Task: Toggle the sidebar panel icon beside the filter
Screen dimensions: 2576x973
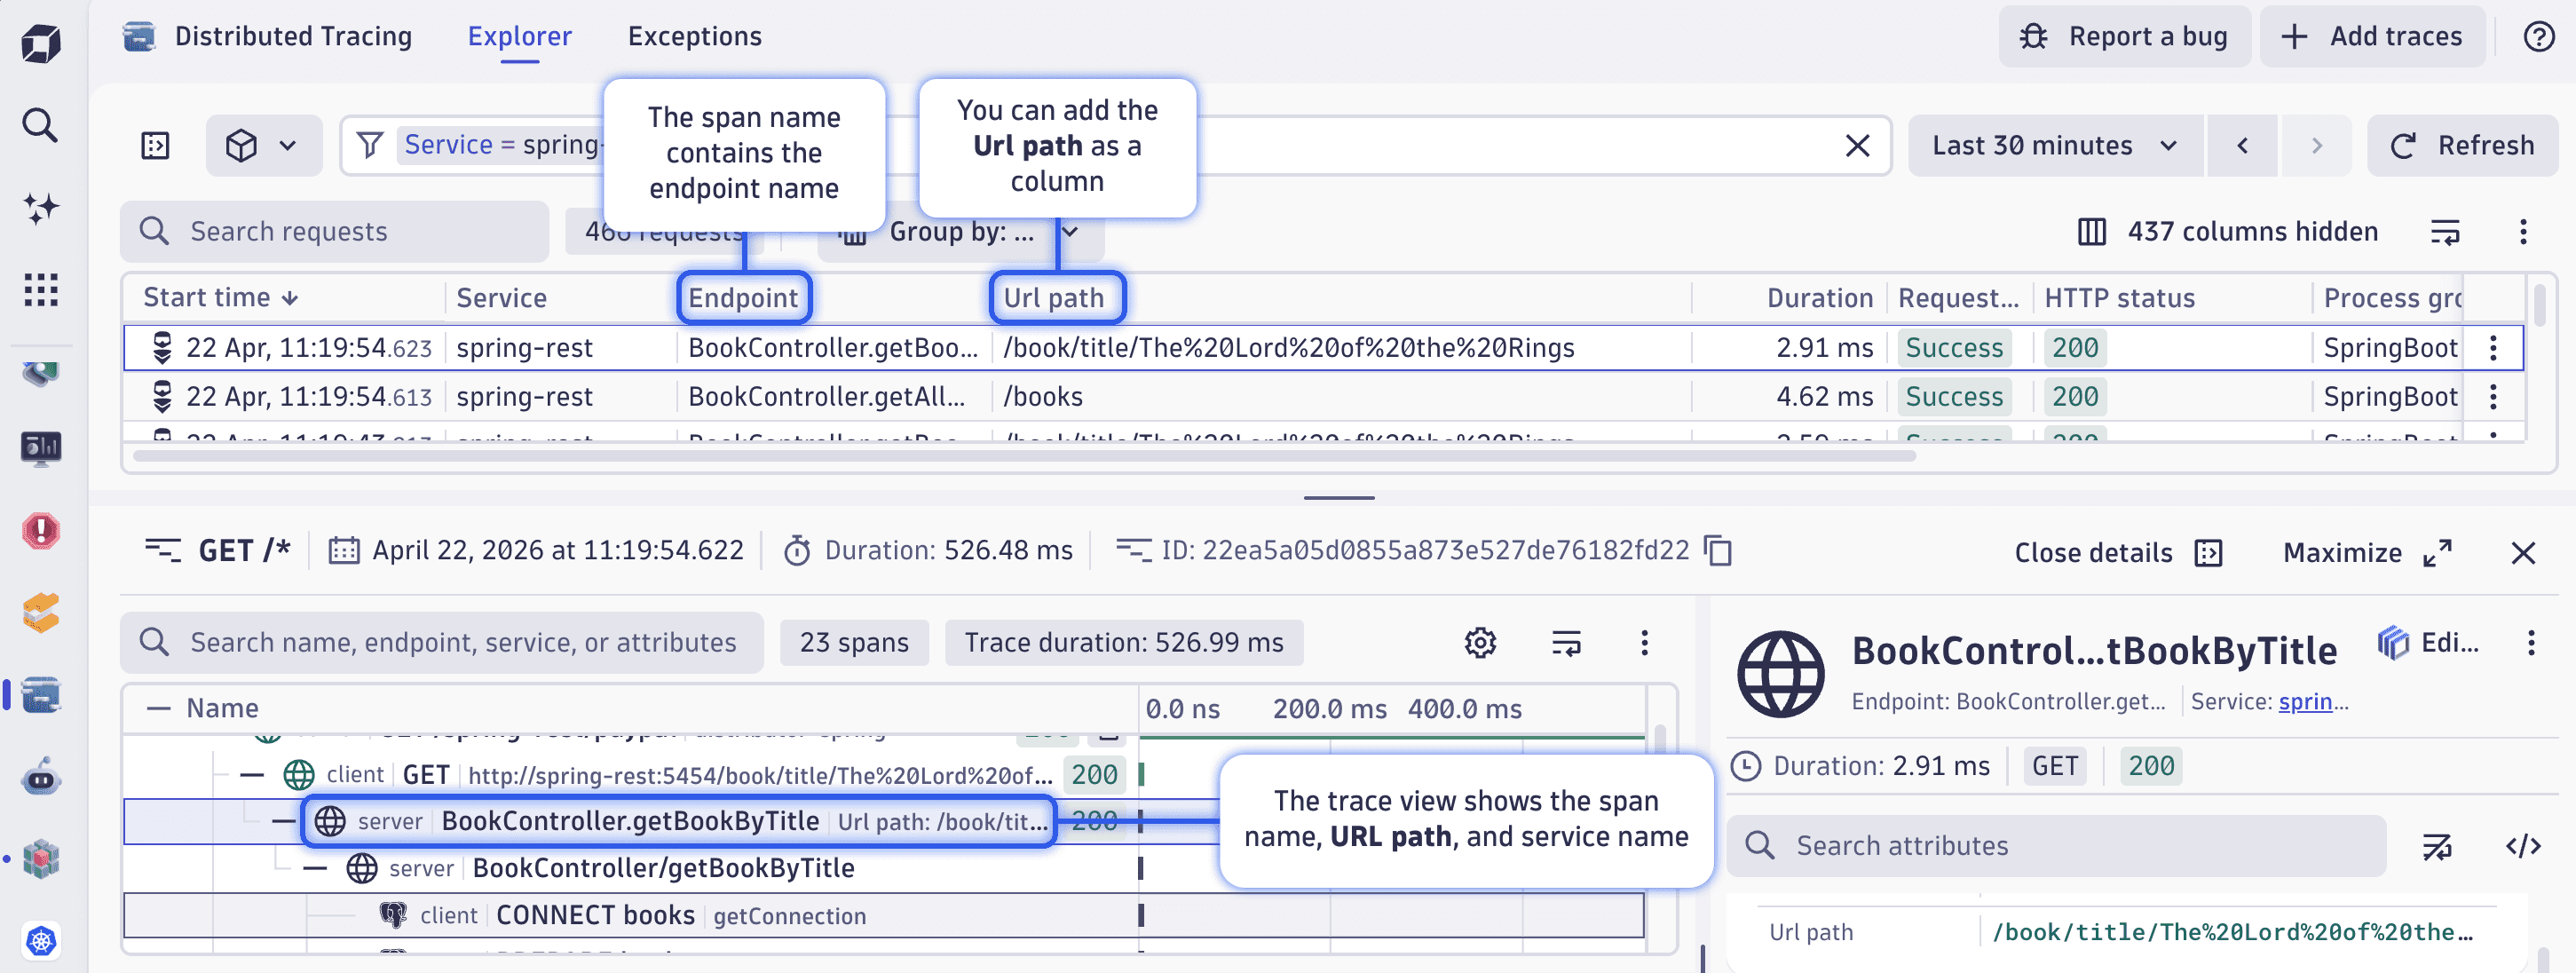Action: (155, 146)
